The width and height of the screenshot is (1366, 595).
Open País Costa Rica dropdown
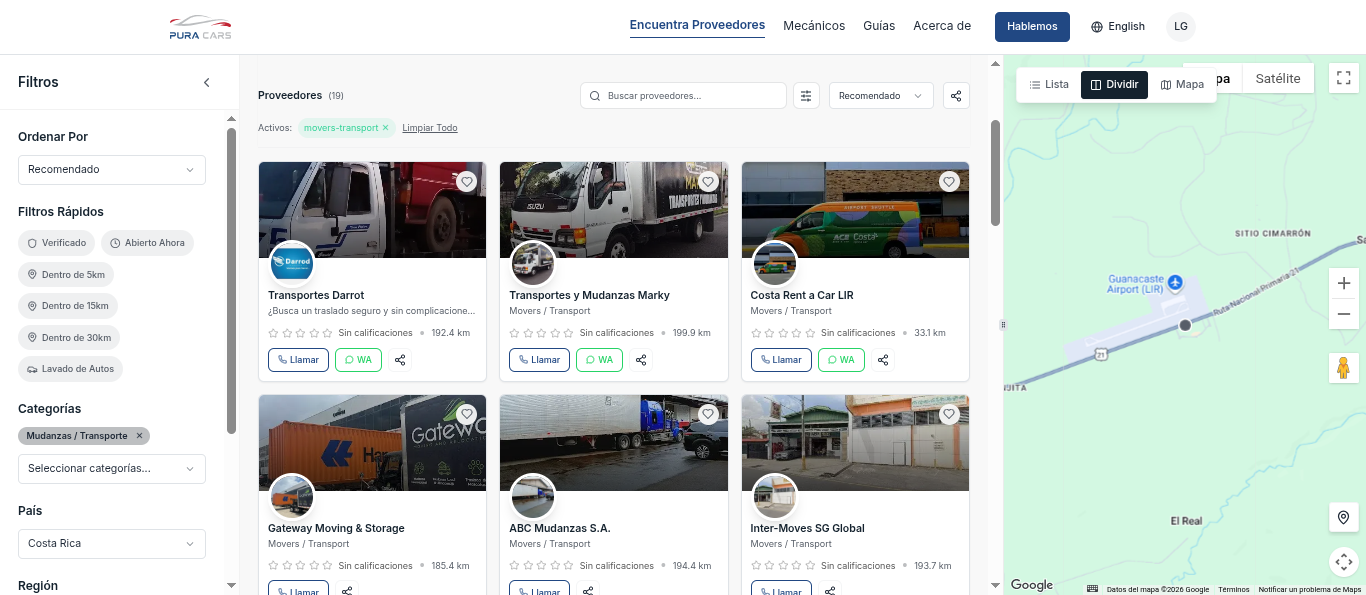coord(112,543)
